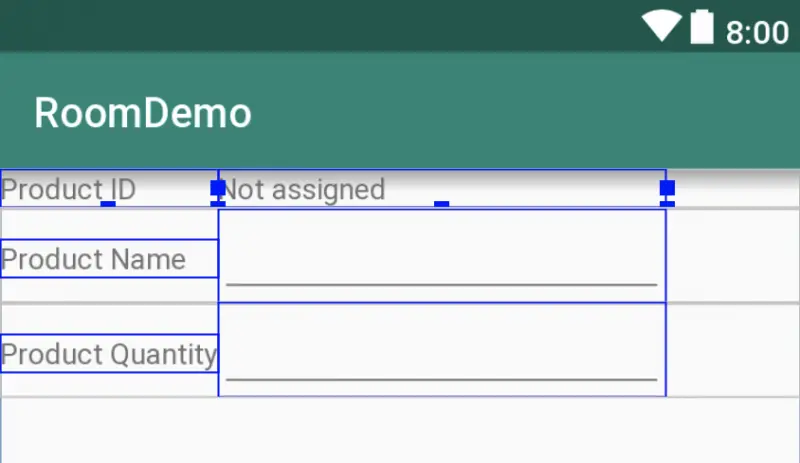Image resolution: width=800 pixels, height=463 pixels.
Task: Select the Product ID label
Action: point(70,189)
